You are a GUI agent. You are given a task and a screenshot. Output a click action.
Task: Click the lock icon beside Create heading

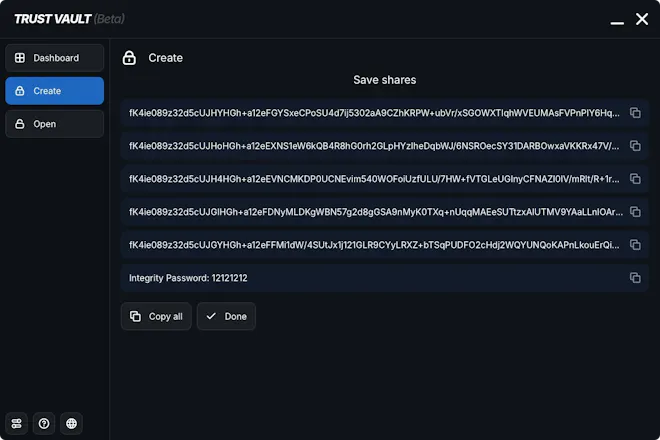click(129, 58)
